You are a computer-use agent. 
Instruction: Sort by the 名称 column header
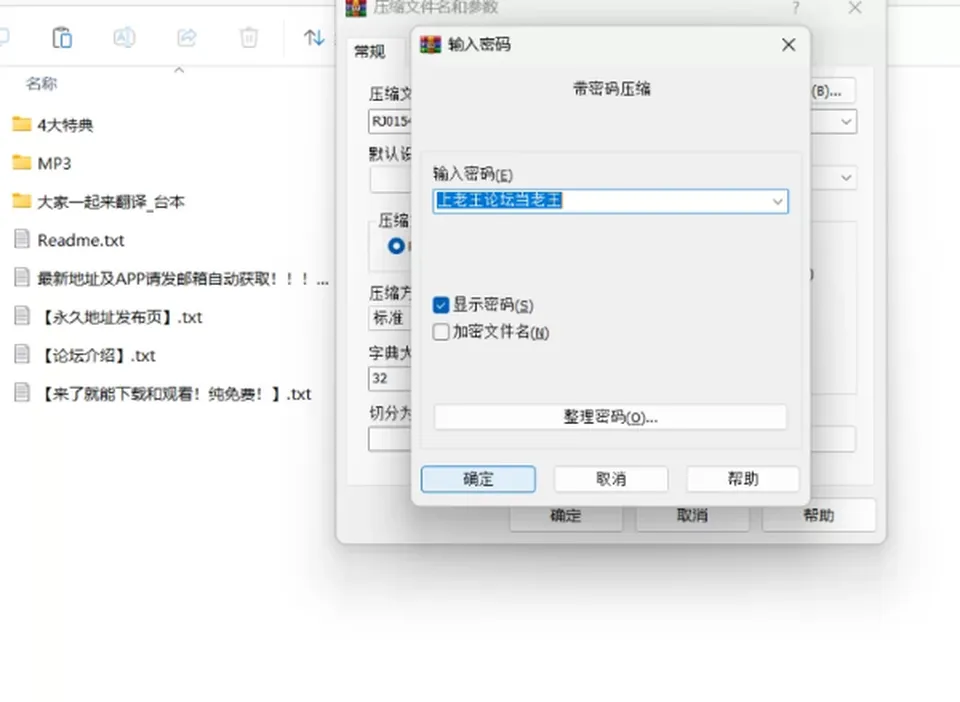coord(42,83)
